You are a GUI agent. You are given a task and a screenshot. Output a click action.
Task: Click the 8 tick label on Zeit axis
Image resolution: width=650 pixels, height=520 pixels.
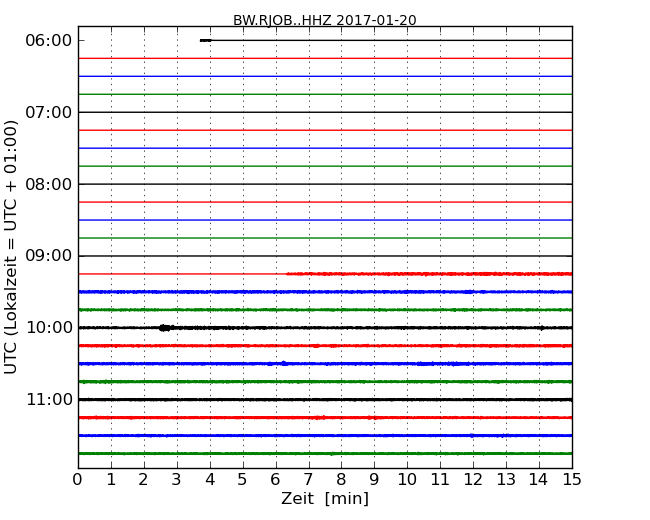point(341,480)
